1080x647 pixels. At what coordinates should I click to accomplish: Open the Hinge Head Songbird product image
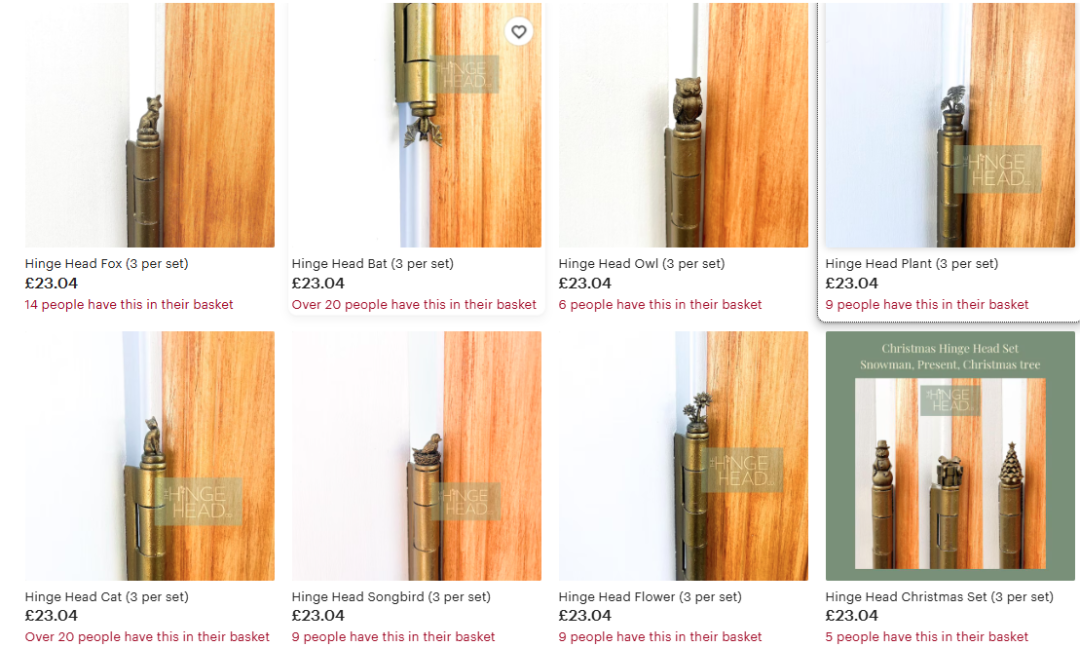pos(416,456)
